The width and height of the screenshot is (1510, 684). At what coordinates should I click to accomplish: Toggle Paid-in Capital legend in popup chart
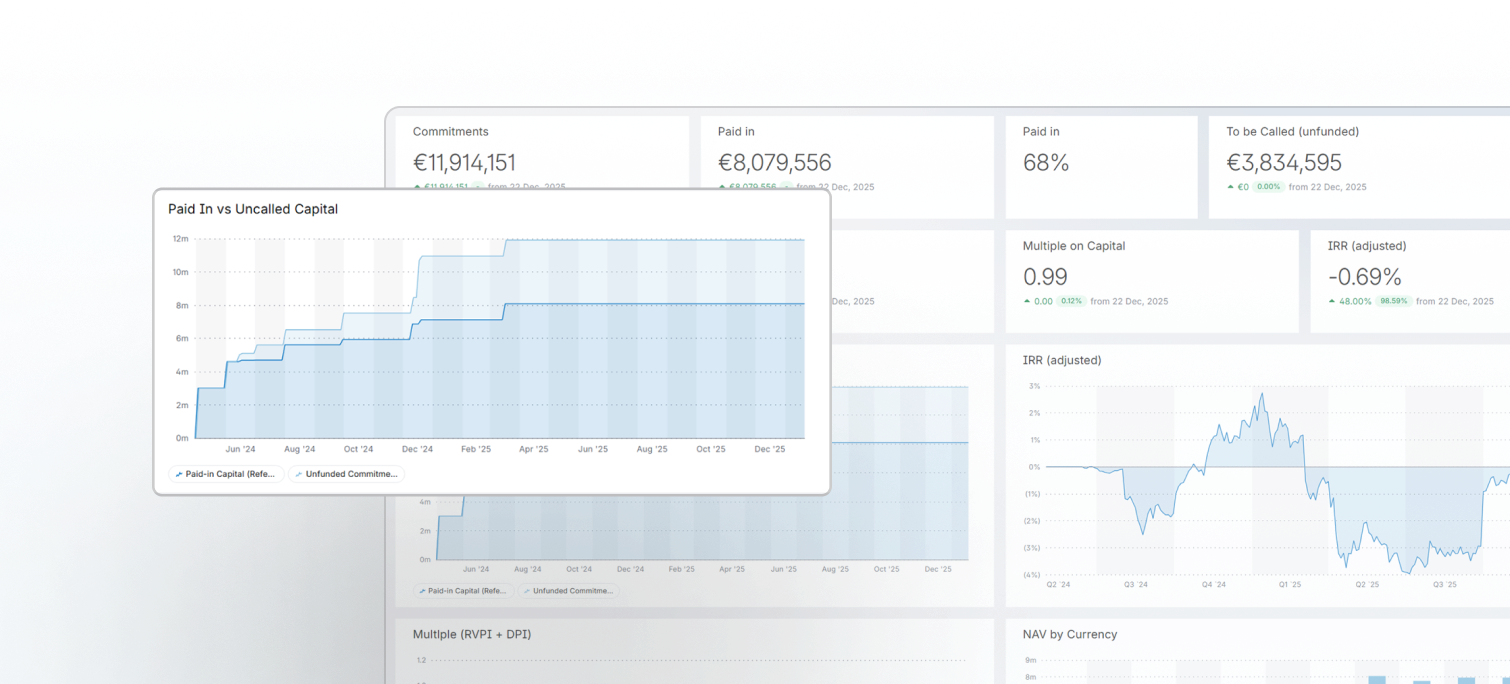tap(226, 474)
